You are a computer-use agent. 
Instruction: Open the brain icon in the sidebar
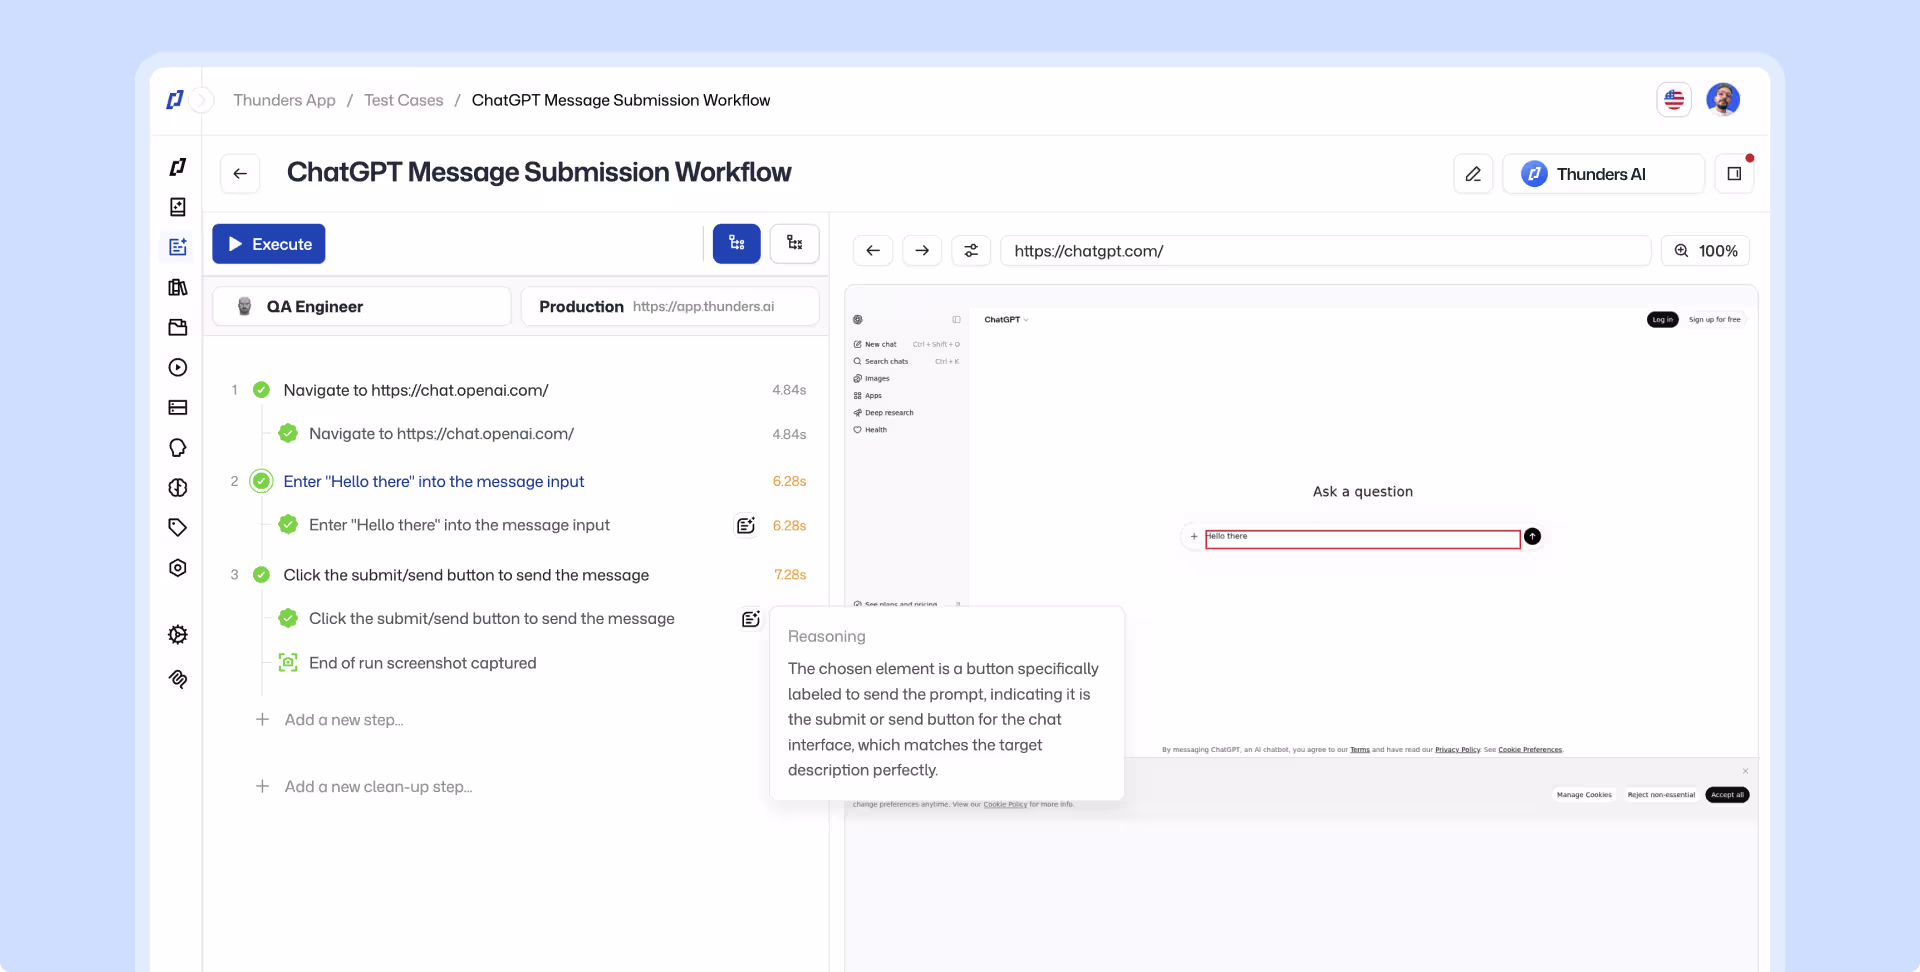tap(178, 487)
